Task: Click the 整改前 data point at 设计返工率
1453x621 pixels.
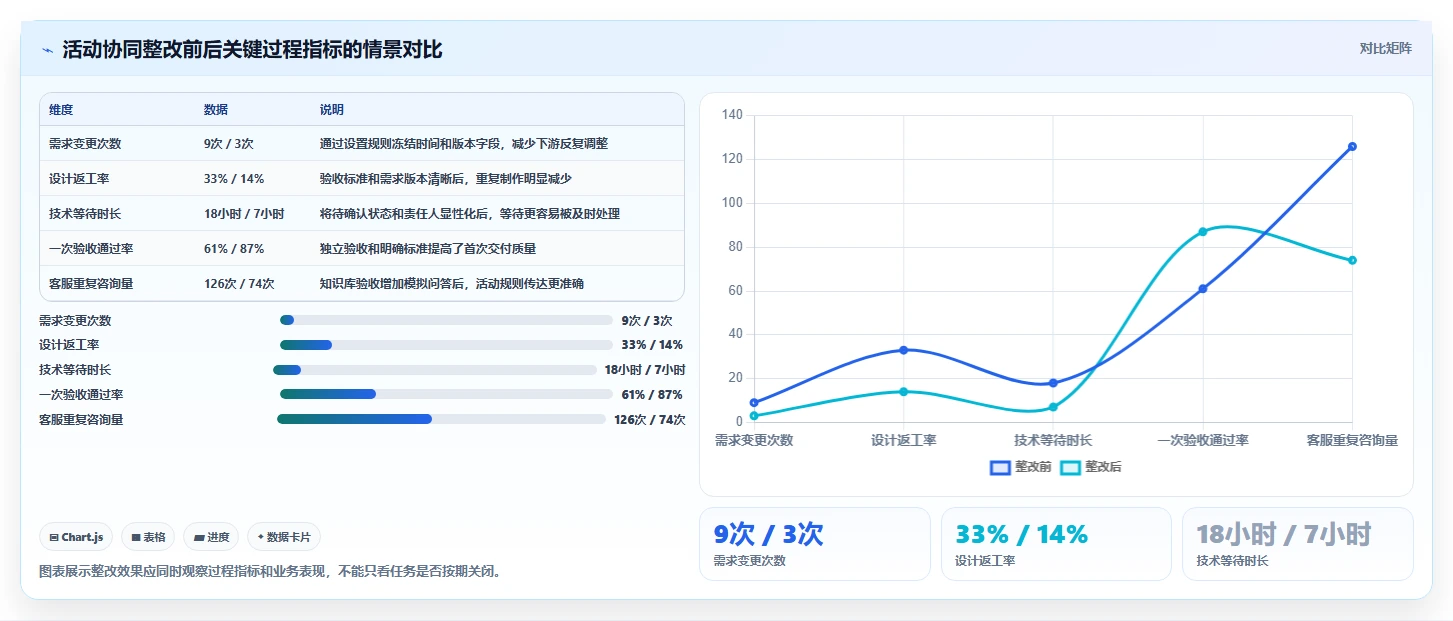Action: click(903, 350)
